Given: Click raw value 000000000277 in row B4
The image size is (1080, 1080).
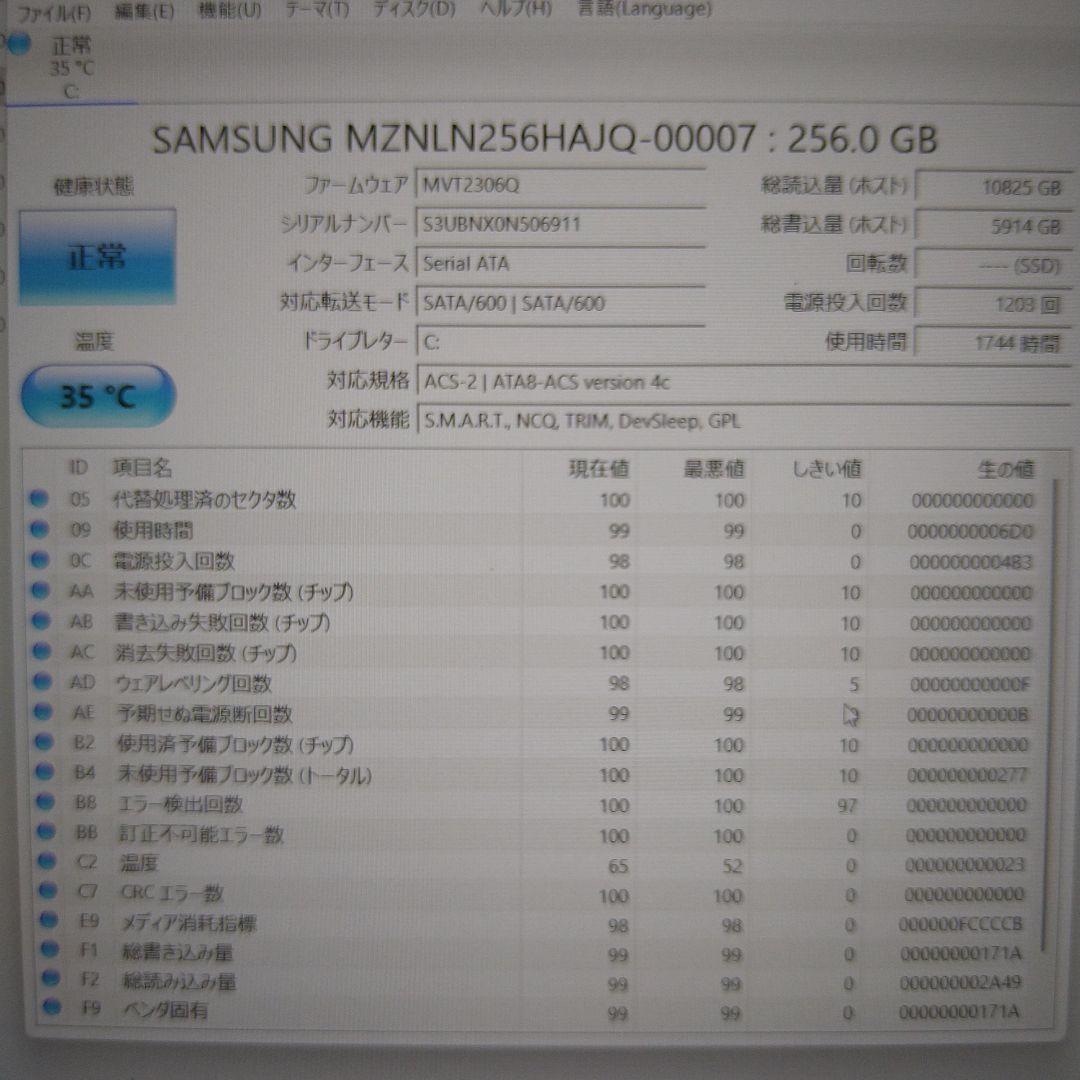Looking at the screenshot, I should pos(968,776).
